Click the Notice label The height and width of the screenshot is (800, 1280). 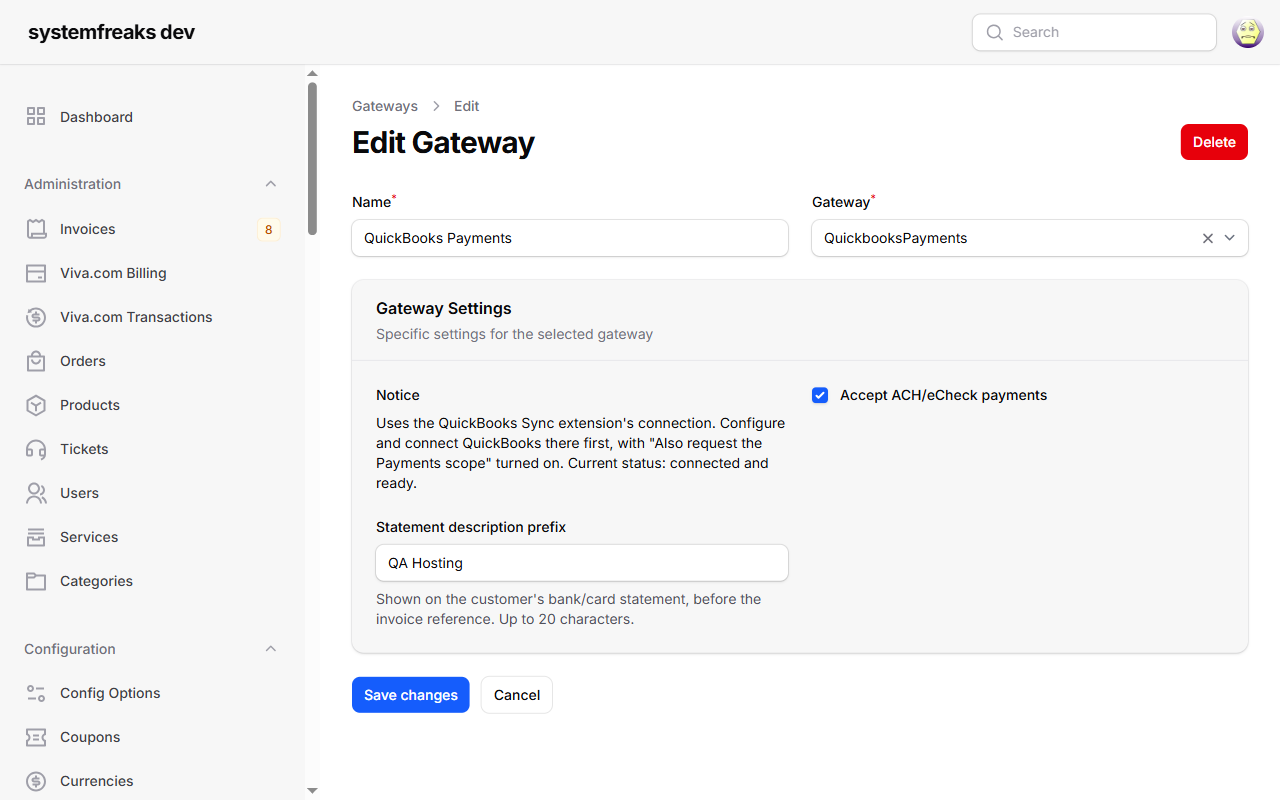(x=398, y=395)
